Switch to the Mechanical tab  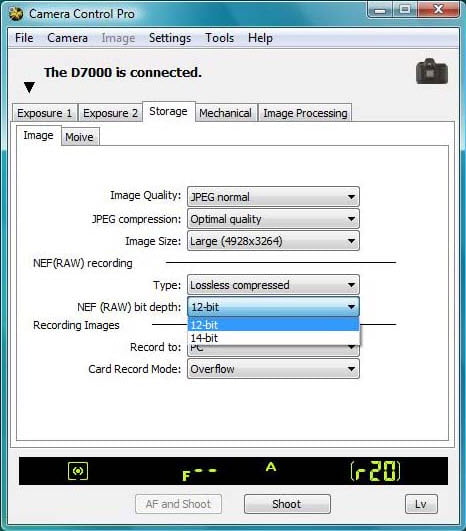tap(225, 113)
